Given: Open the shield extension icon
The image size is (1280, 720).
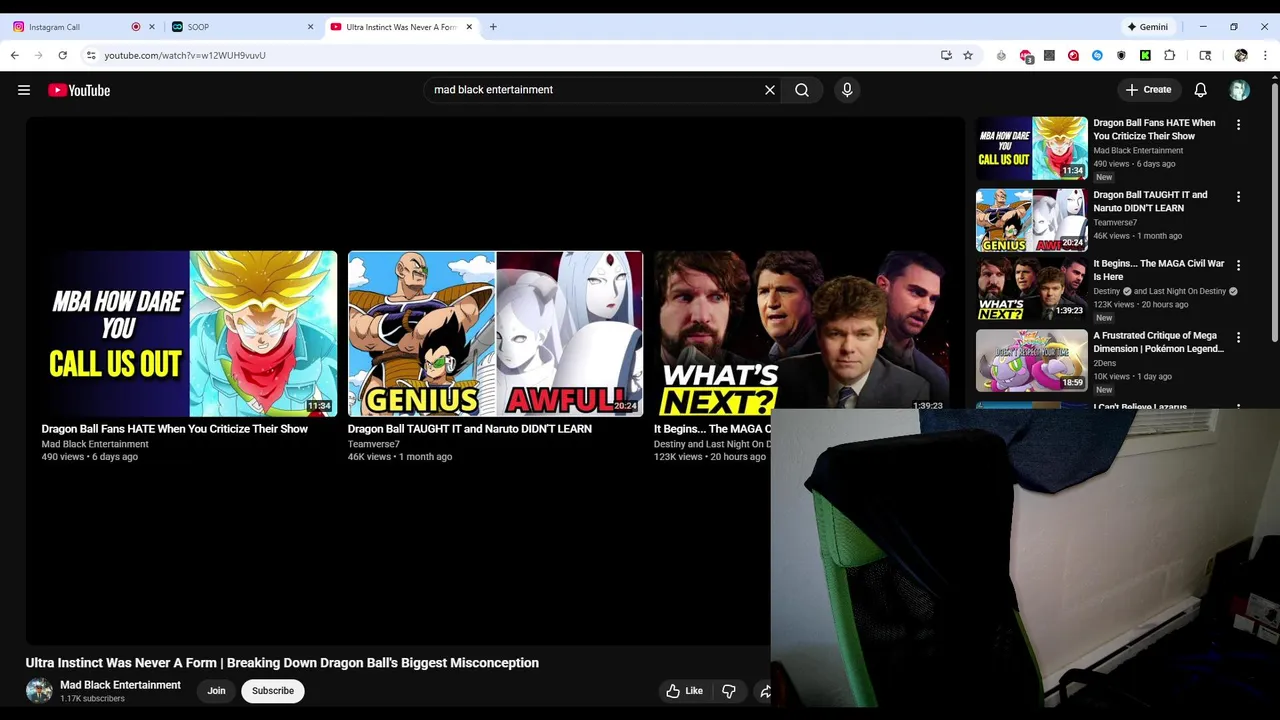Looking at the screenshot, I should 1121,55.
